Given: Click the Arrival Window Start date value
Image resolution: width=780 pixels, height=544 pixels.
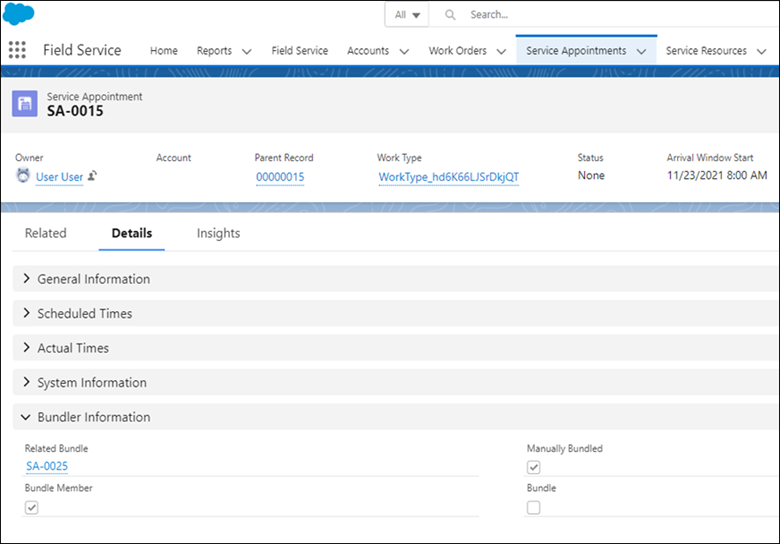Looking at the screenshot, I should point(717,176).
